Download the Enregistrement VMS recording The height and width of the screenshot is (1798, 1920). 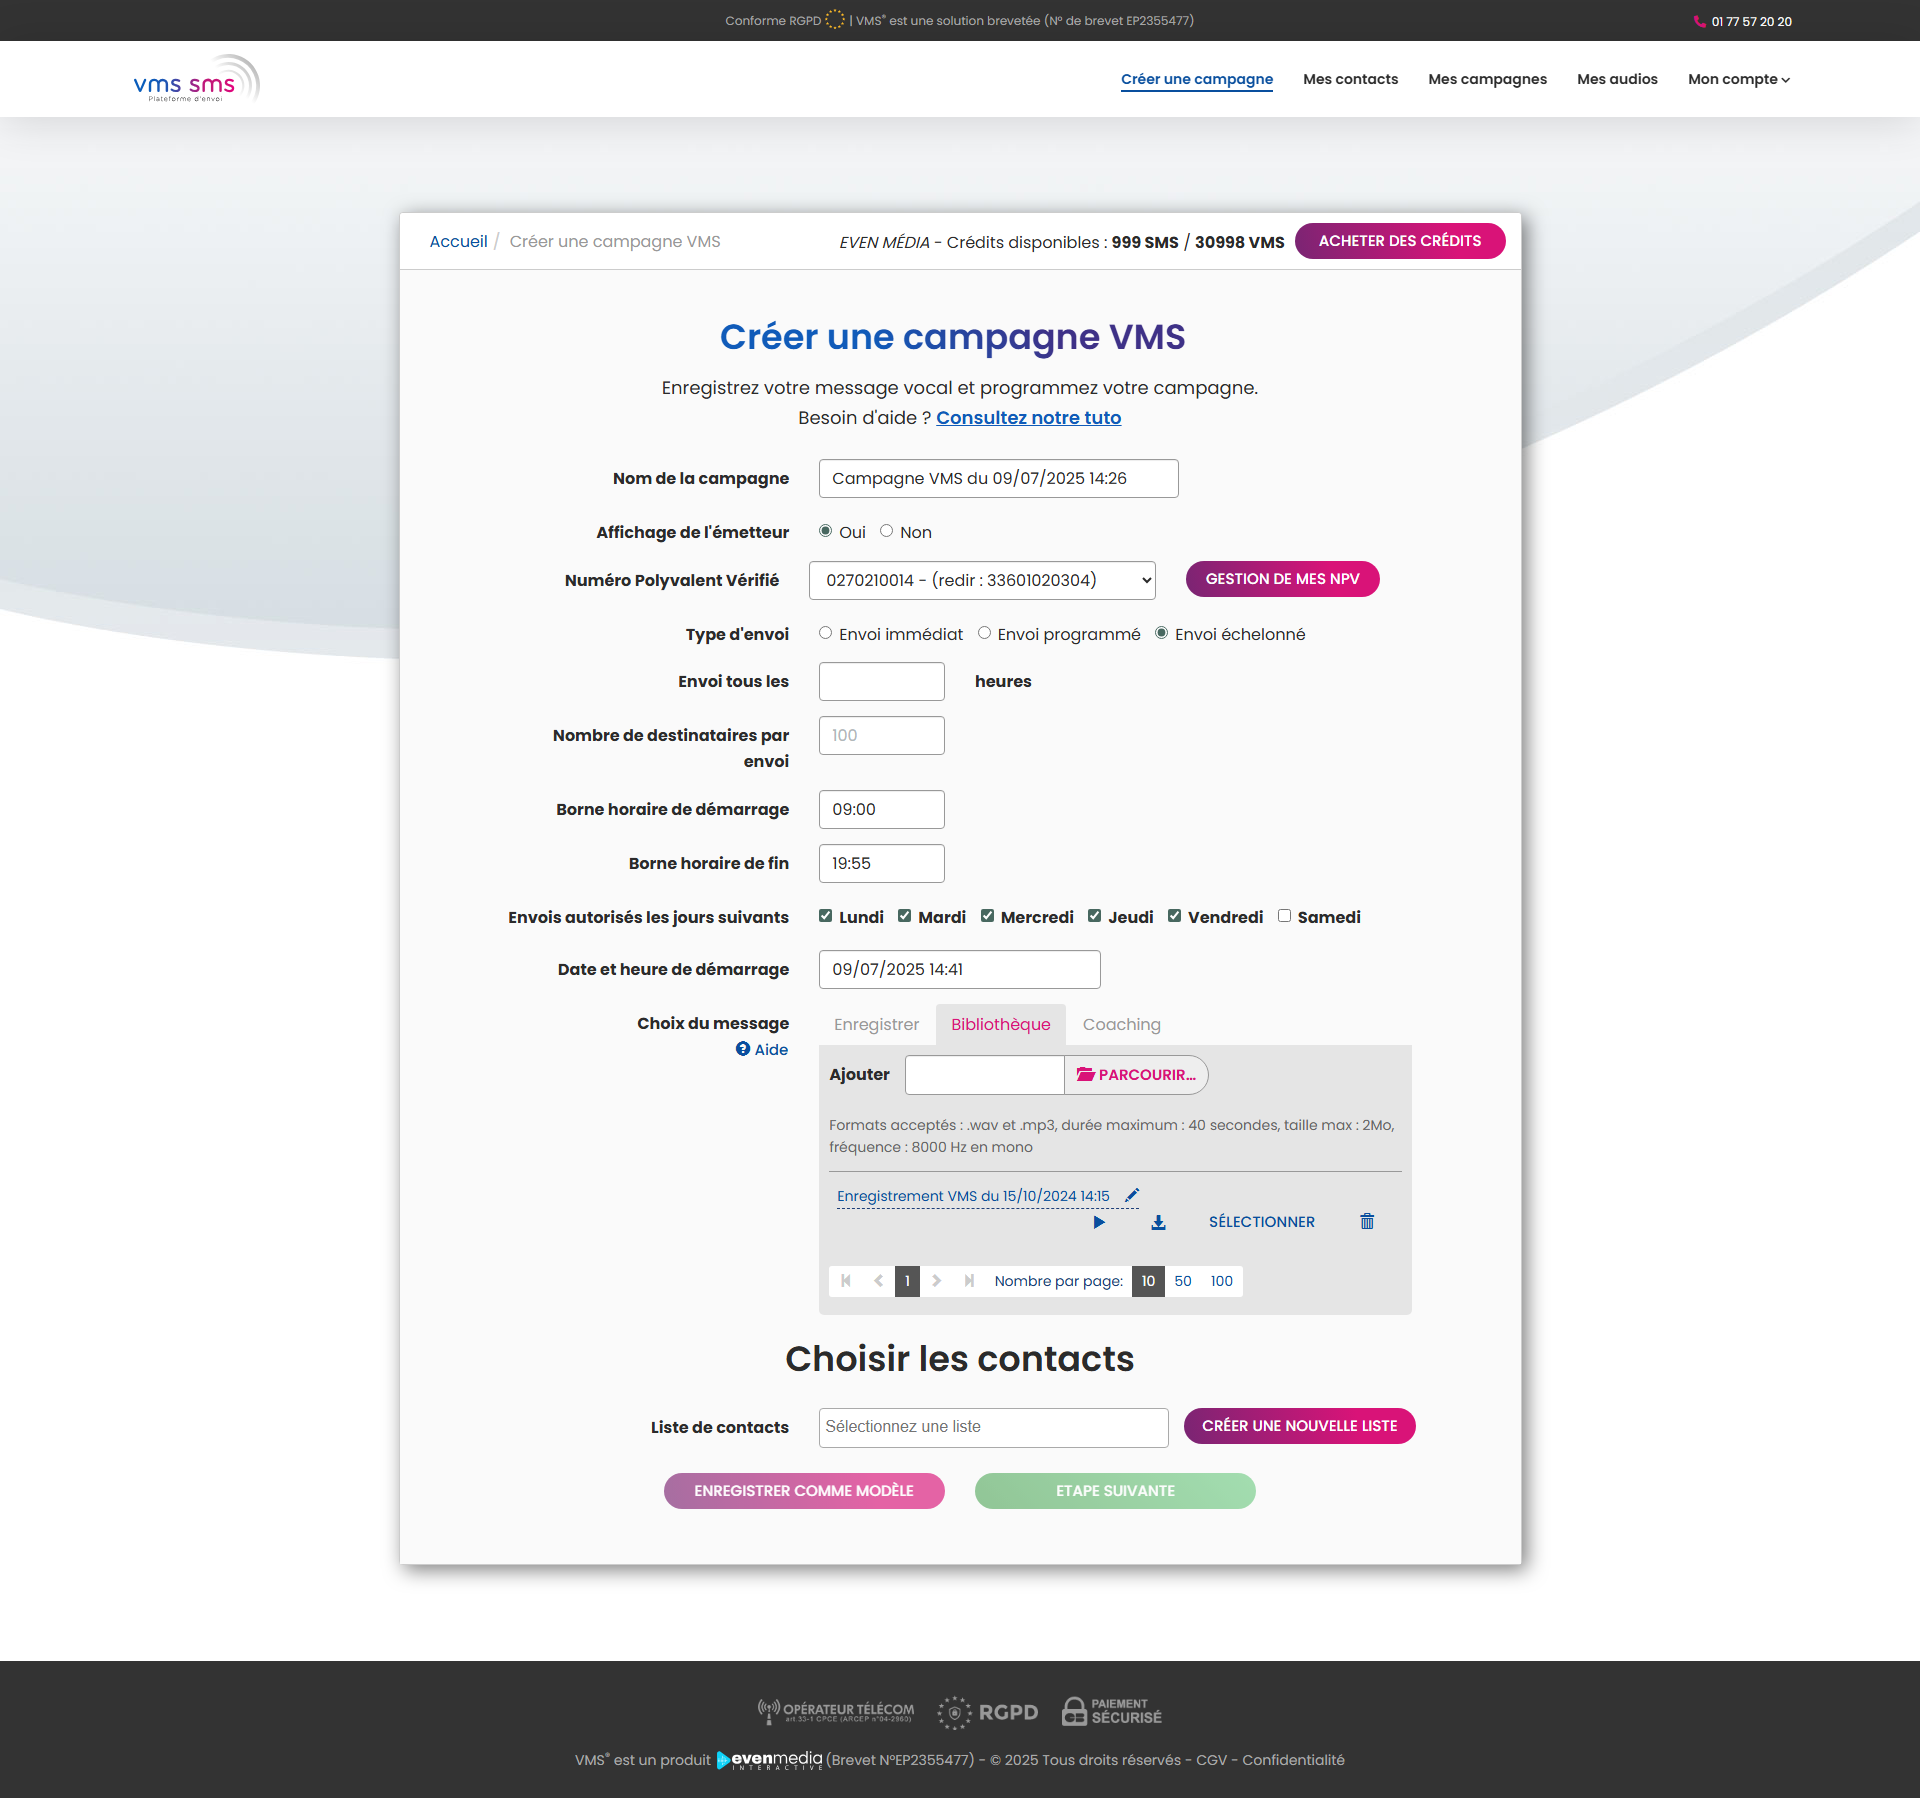click(x=1158, y=1222)
